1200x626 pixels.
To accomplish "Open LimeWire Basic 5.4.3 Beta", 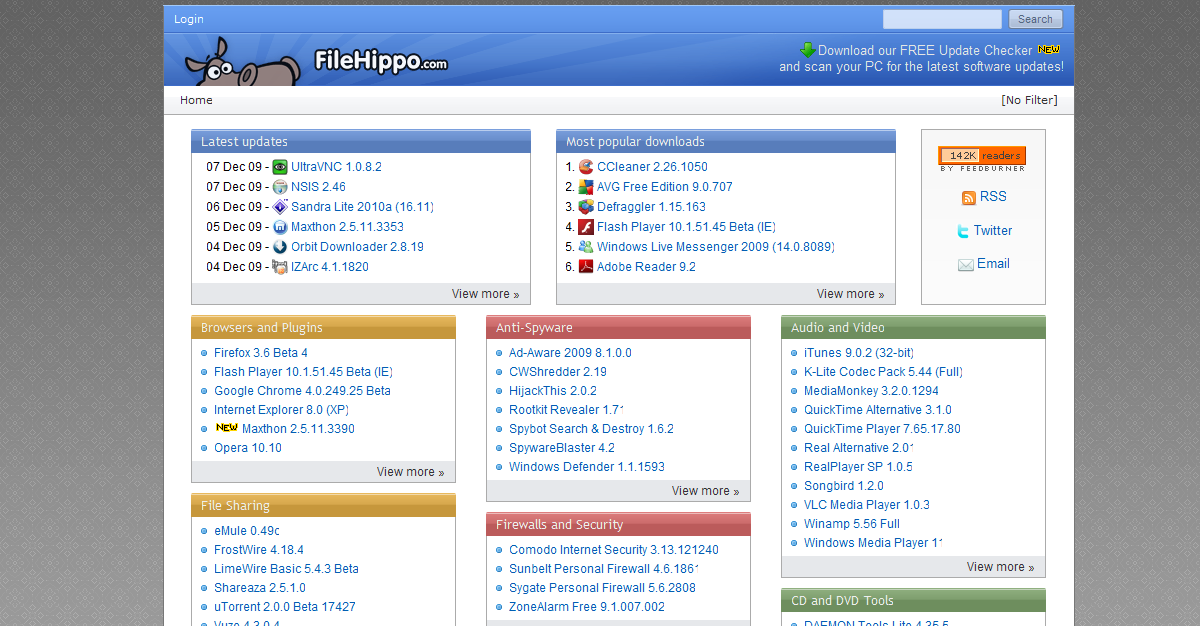I will click(286, 569).
